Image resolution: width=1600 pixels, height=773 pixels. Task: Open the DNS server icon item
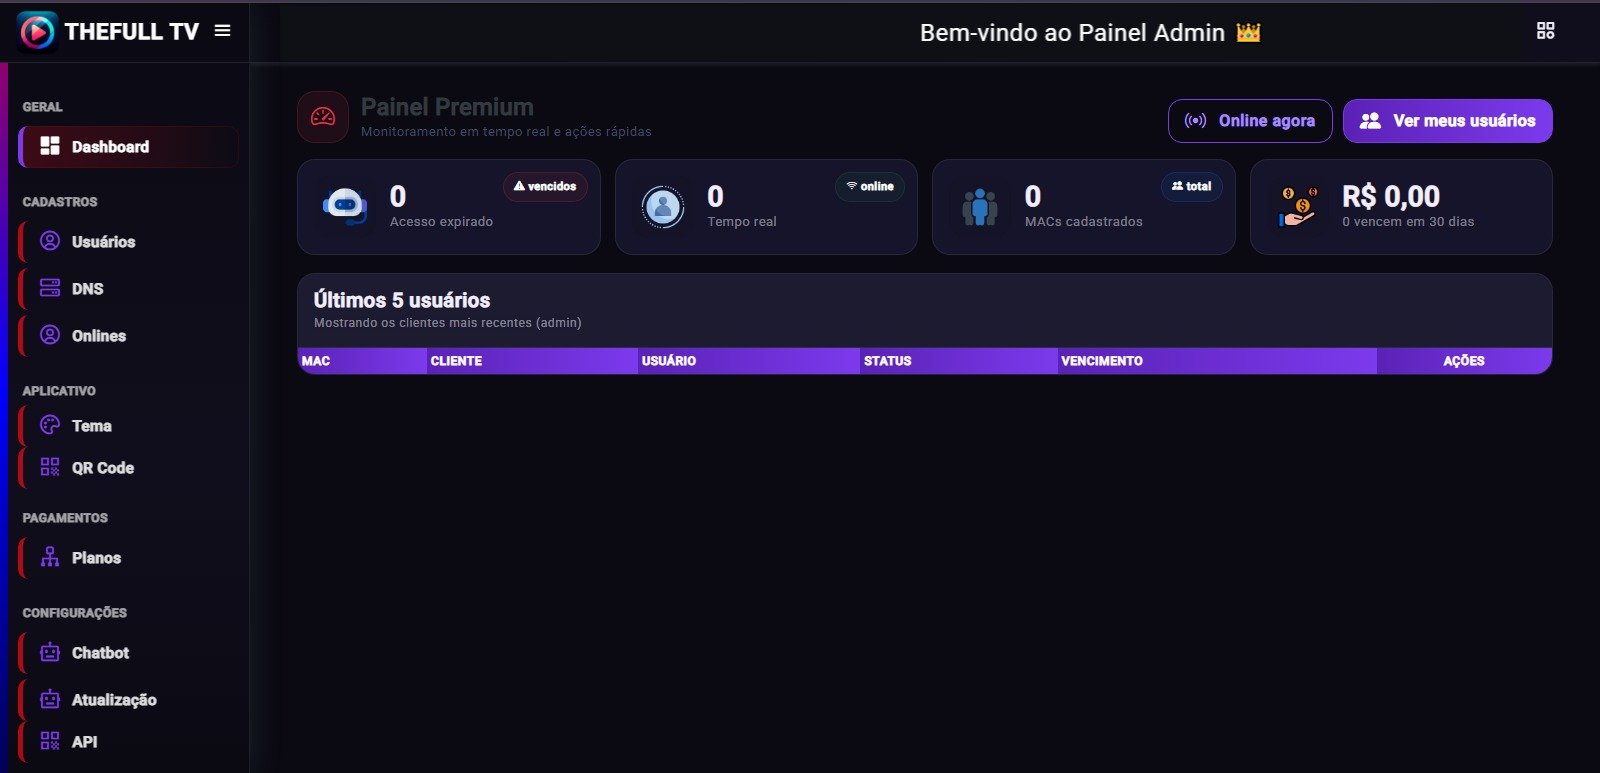50,288
